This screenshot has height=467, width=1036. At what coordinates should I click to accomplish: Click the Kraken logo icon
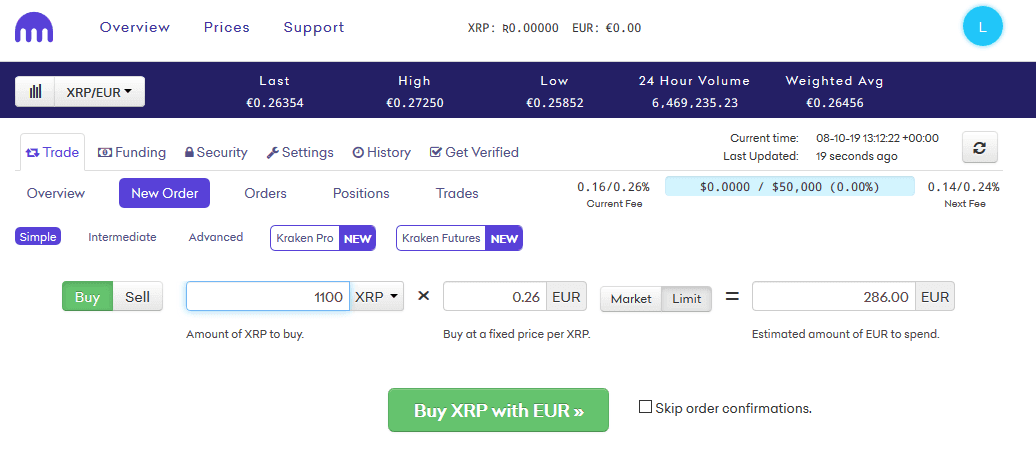click(x=34, y=27)
